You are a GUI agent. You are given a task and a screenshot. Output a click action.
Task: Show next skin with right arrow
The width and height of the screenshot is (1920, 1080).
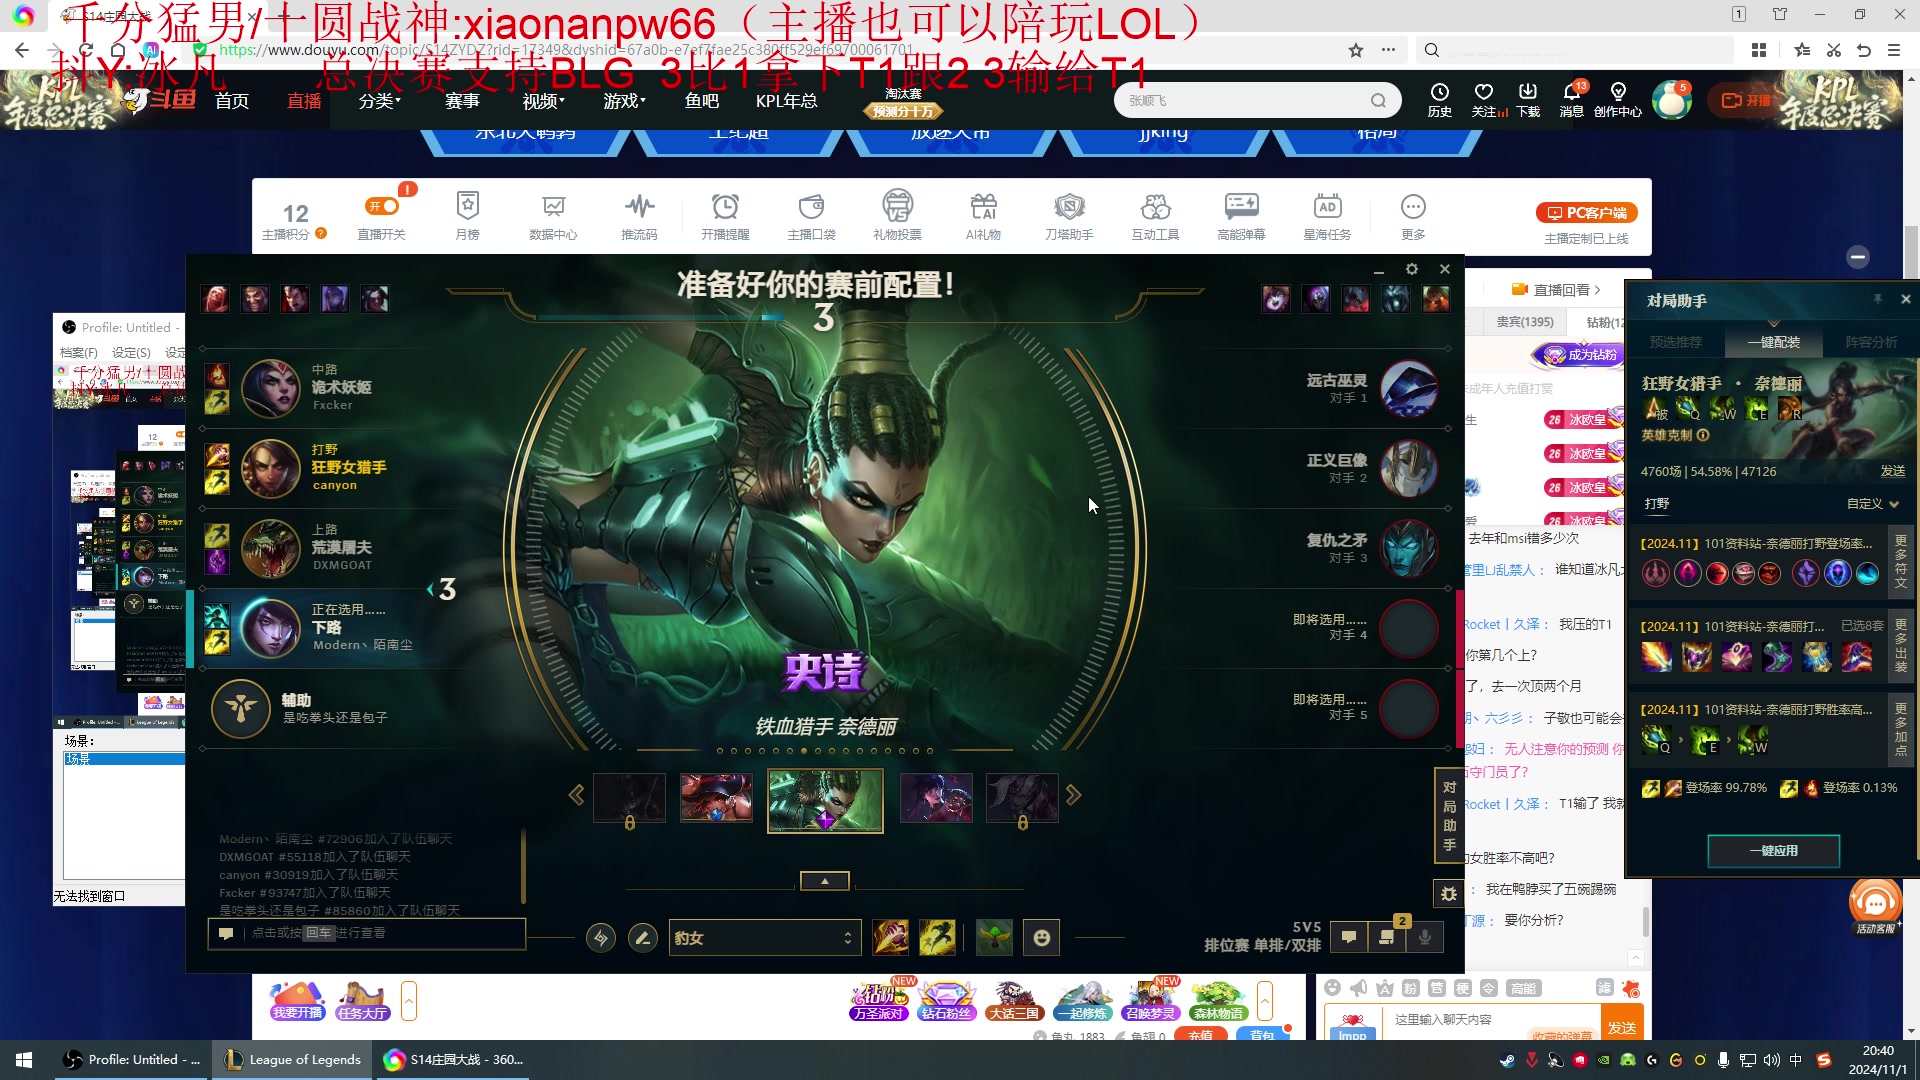1073,795
